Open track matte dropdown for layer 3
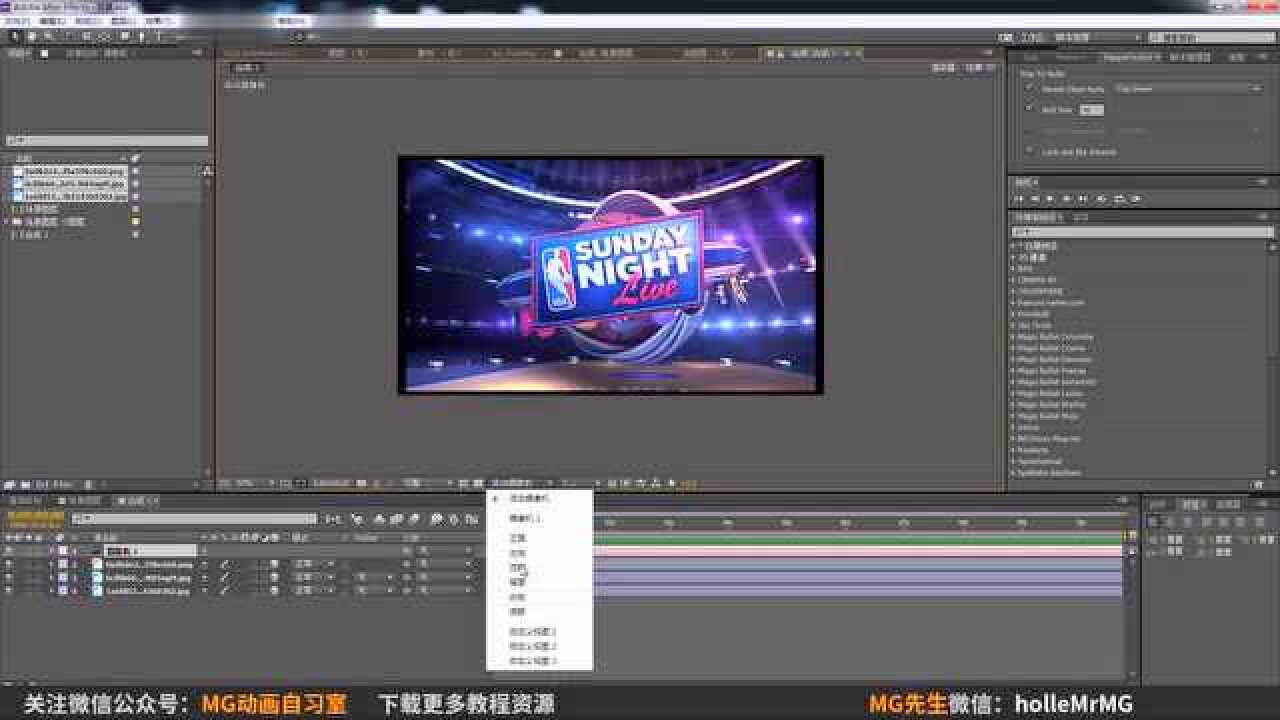The height and width of the screenshot is (720, 1280). (x=373, y=577)
